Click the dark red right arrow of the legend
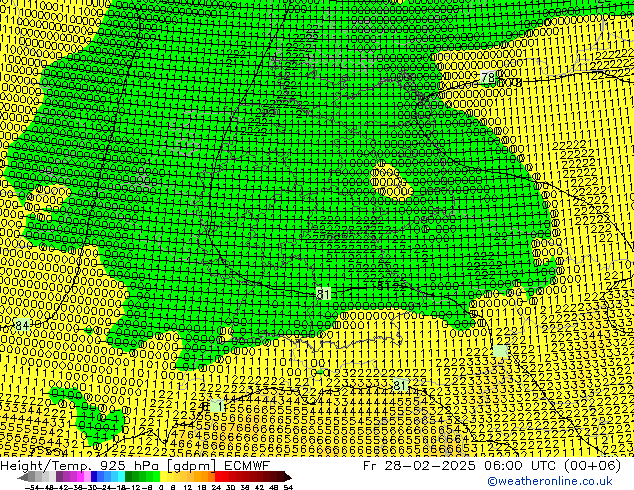Viewport: 634px width, 490px height. (288, 477)
